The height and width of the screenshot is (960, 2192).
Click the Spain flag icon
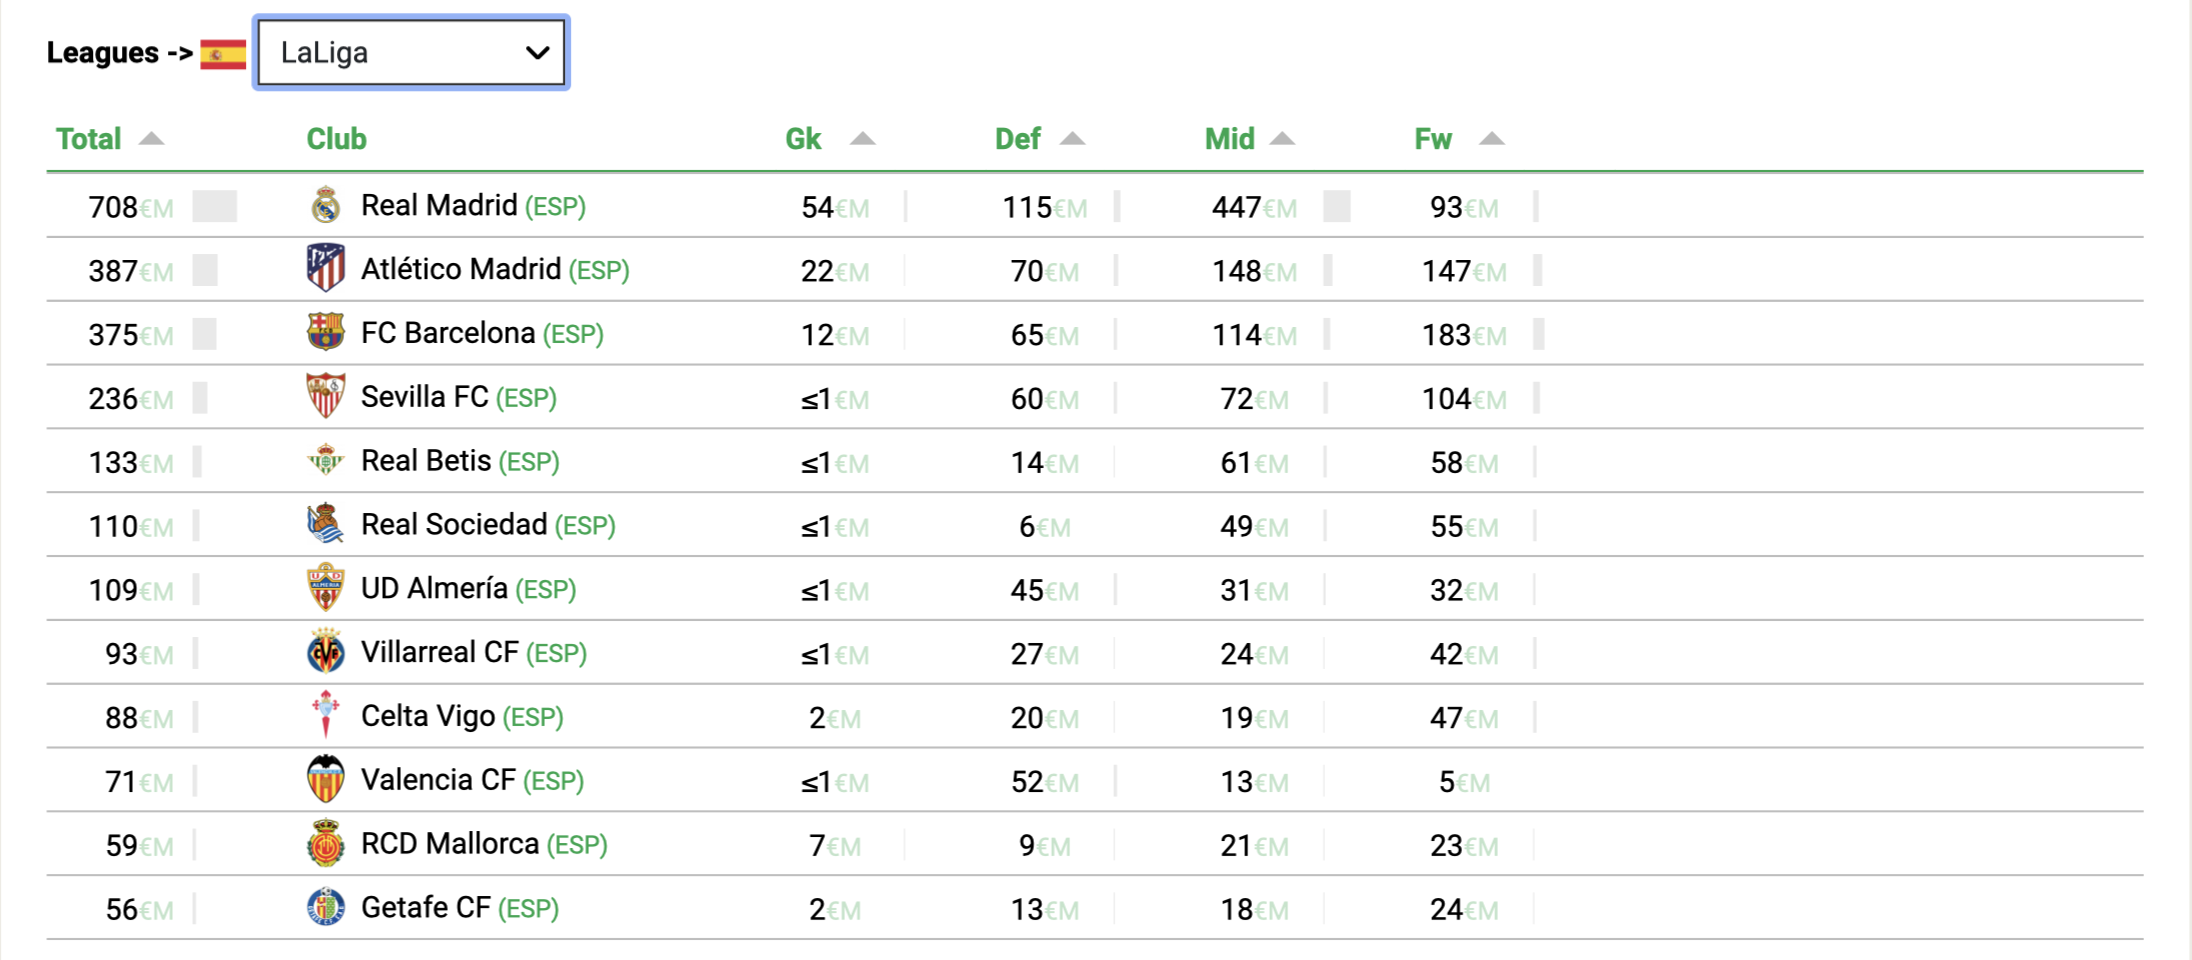point(223,54)
